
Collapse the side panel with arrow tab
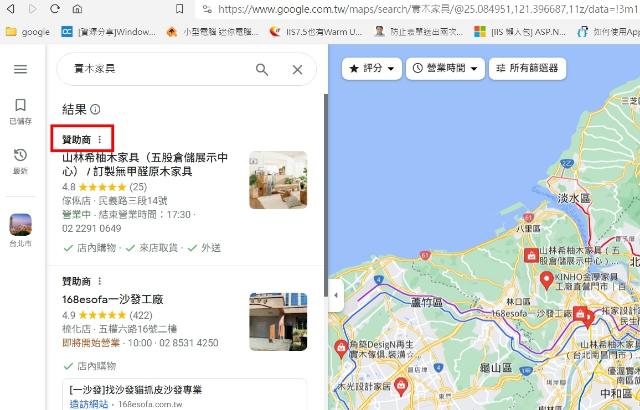(x=336, y=295)
